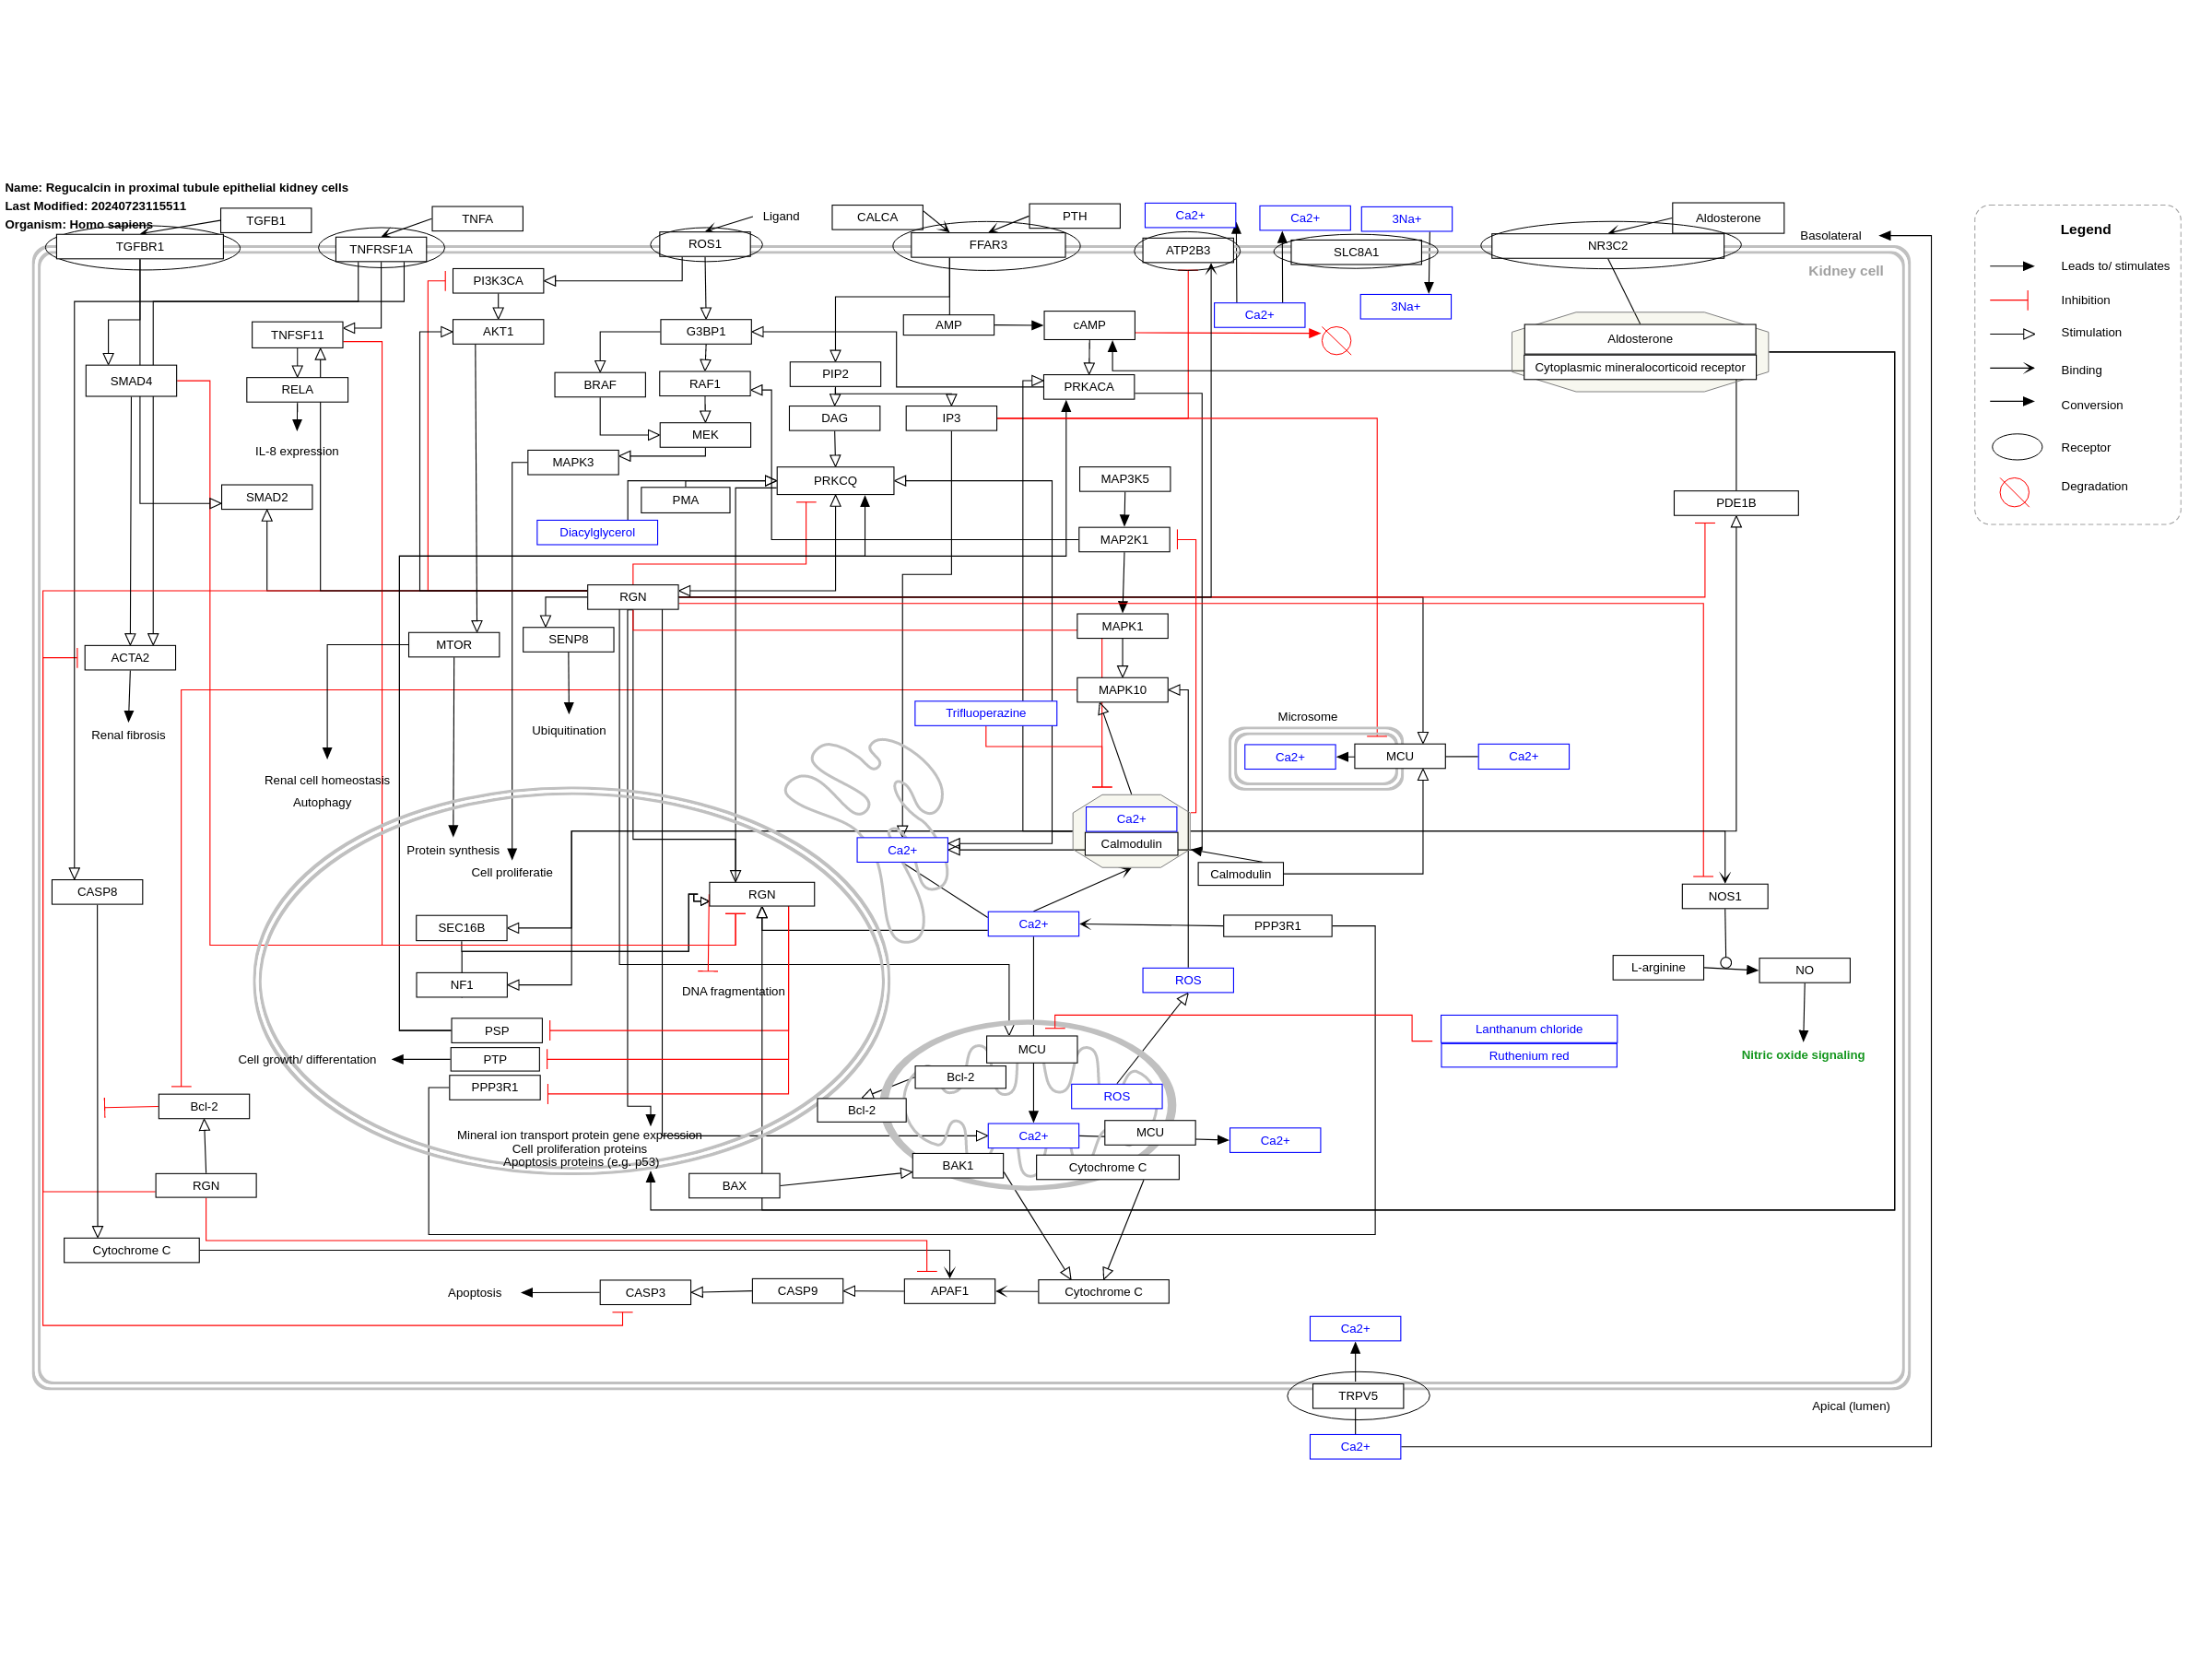Screen dimensions: 2212x1659
Task: Select the Lanthanum chloride box
Action: pyautogui.click(x=1530, y=1030)
